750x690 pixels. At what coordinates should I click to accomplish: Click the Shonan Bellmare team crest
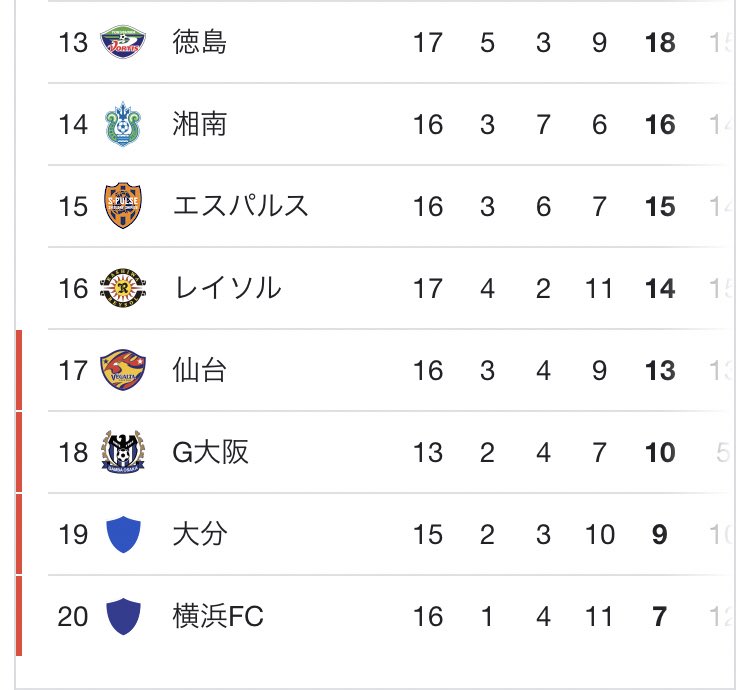[123, 125]
